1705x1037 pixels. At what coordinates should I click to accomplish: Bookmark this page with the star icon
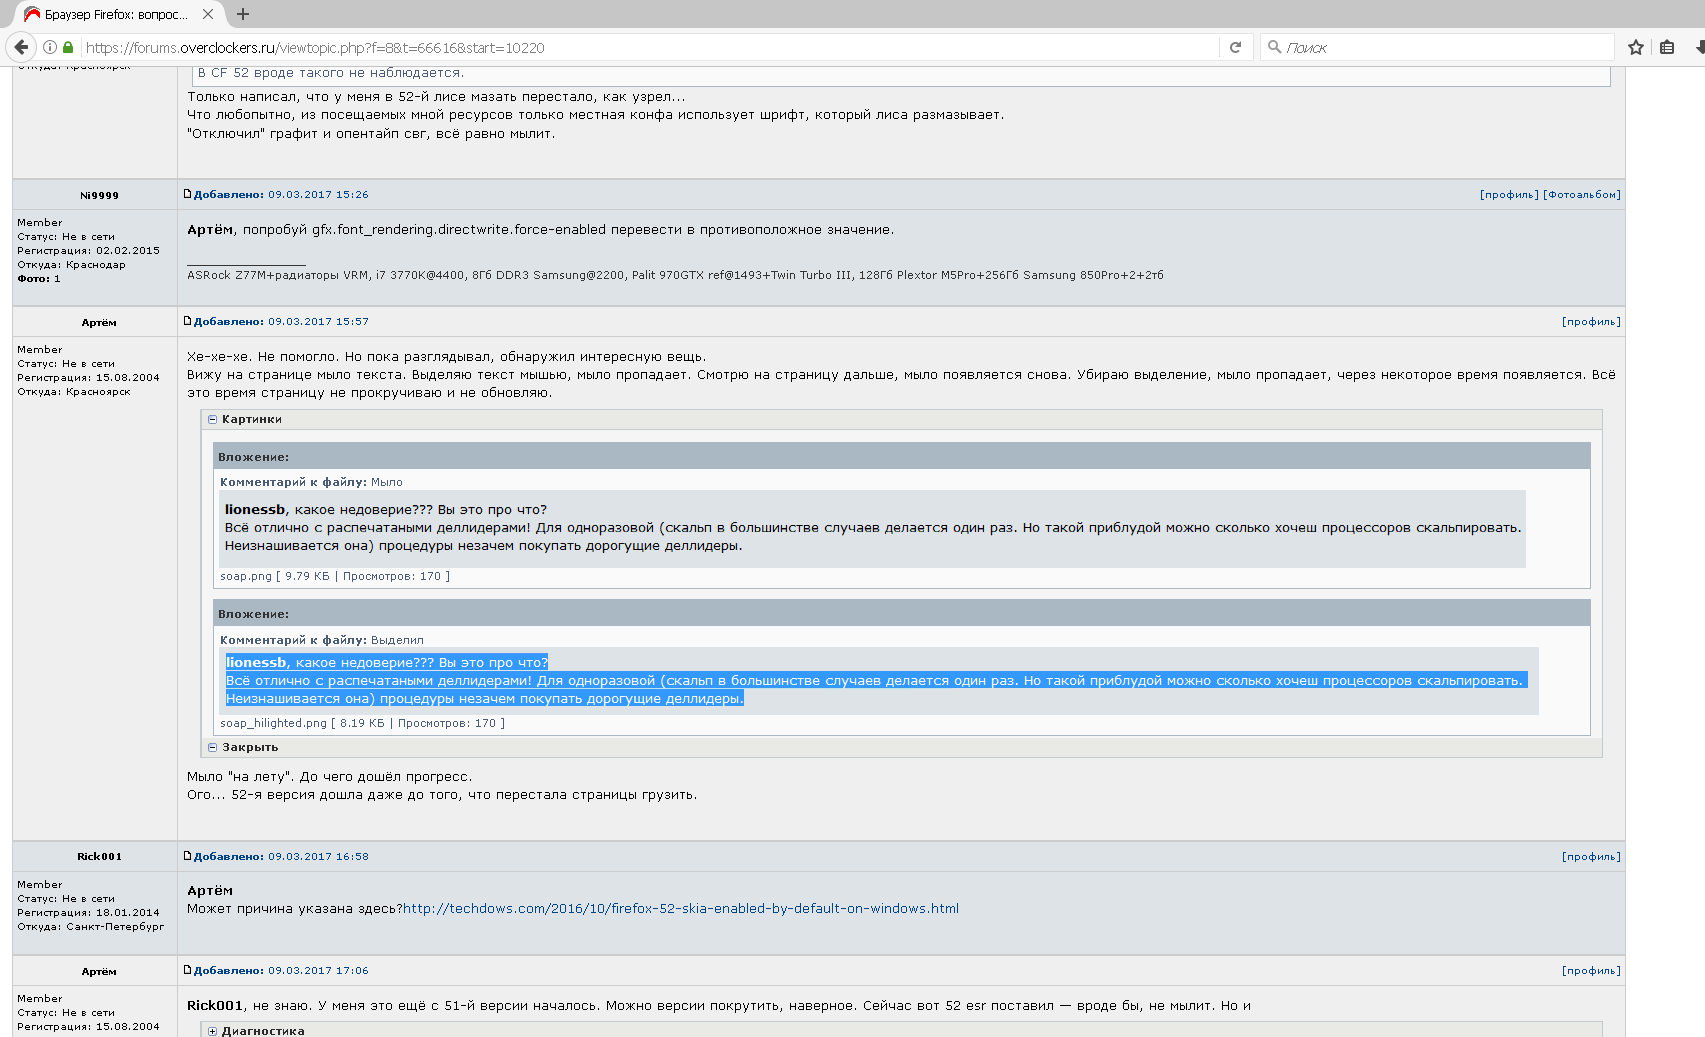[x=1636, y=47]
